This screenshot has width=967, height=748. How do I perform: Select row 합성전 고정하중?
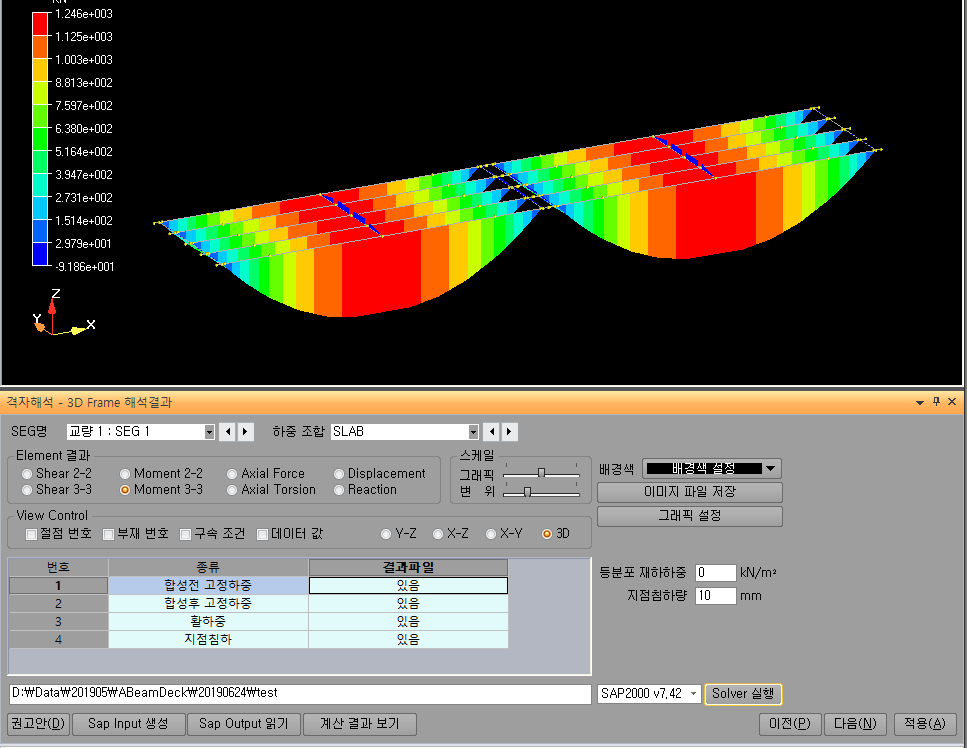click(208, 585)
